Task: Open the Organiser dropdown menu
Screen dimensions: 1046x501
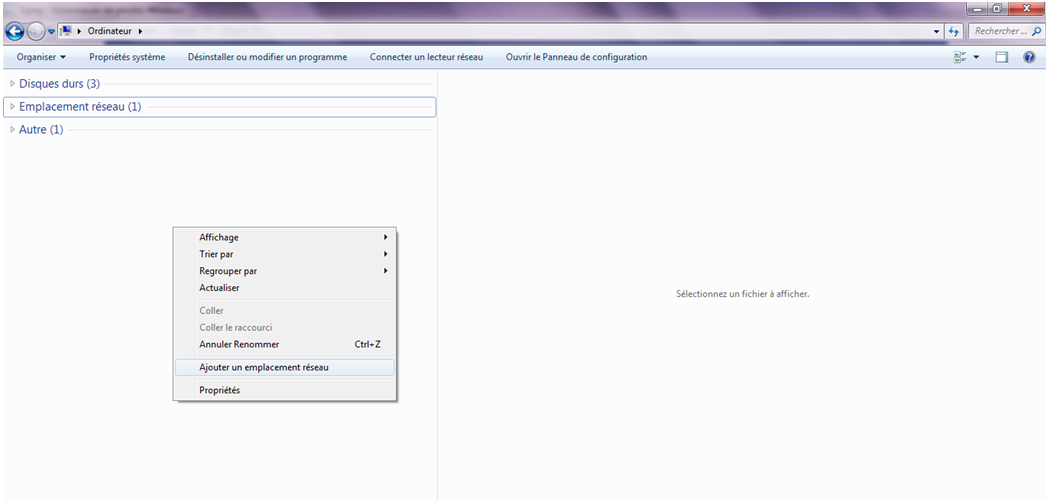Action: (x=41, y=57)
